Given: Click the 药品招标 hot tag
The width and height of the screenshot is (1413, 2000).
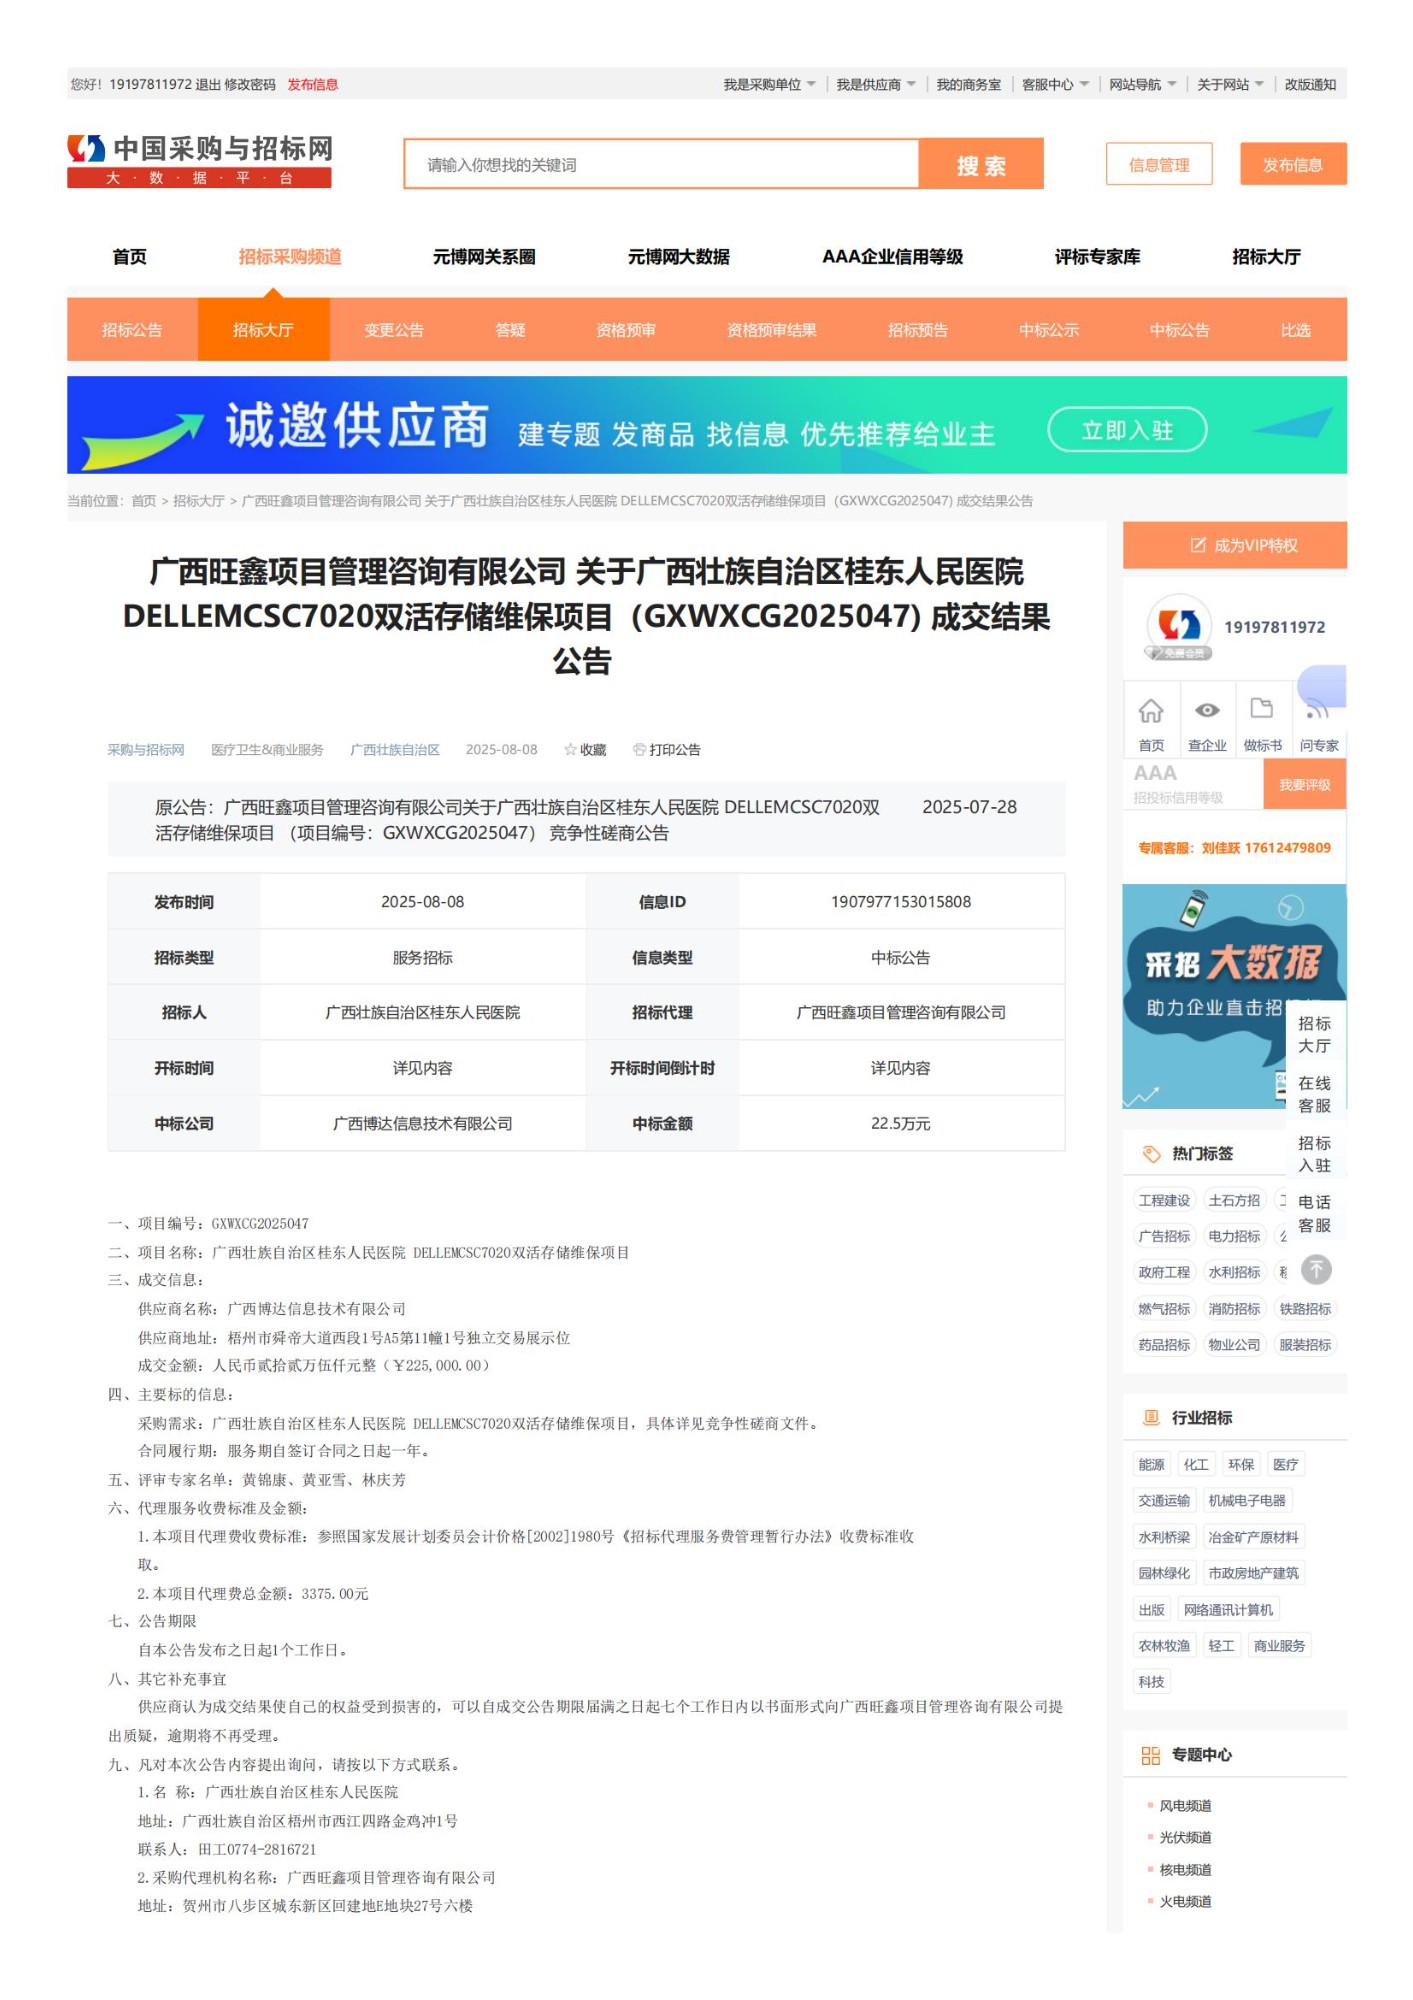Looking at the screenshot, I should 1164,1345.
